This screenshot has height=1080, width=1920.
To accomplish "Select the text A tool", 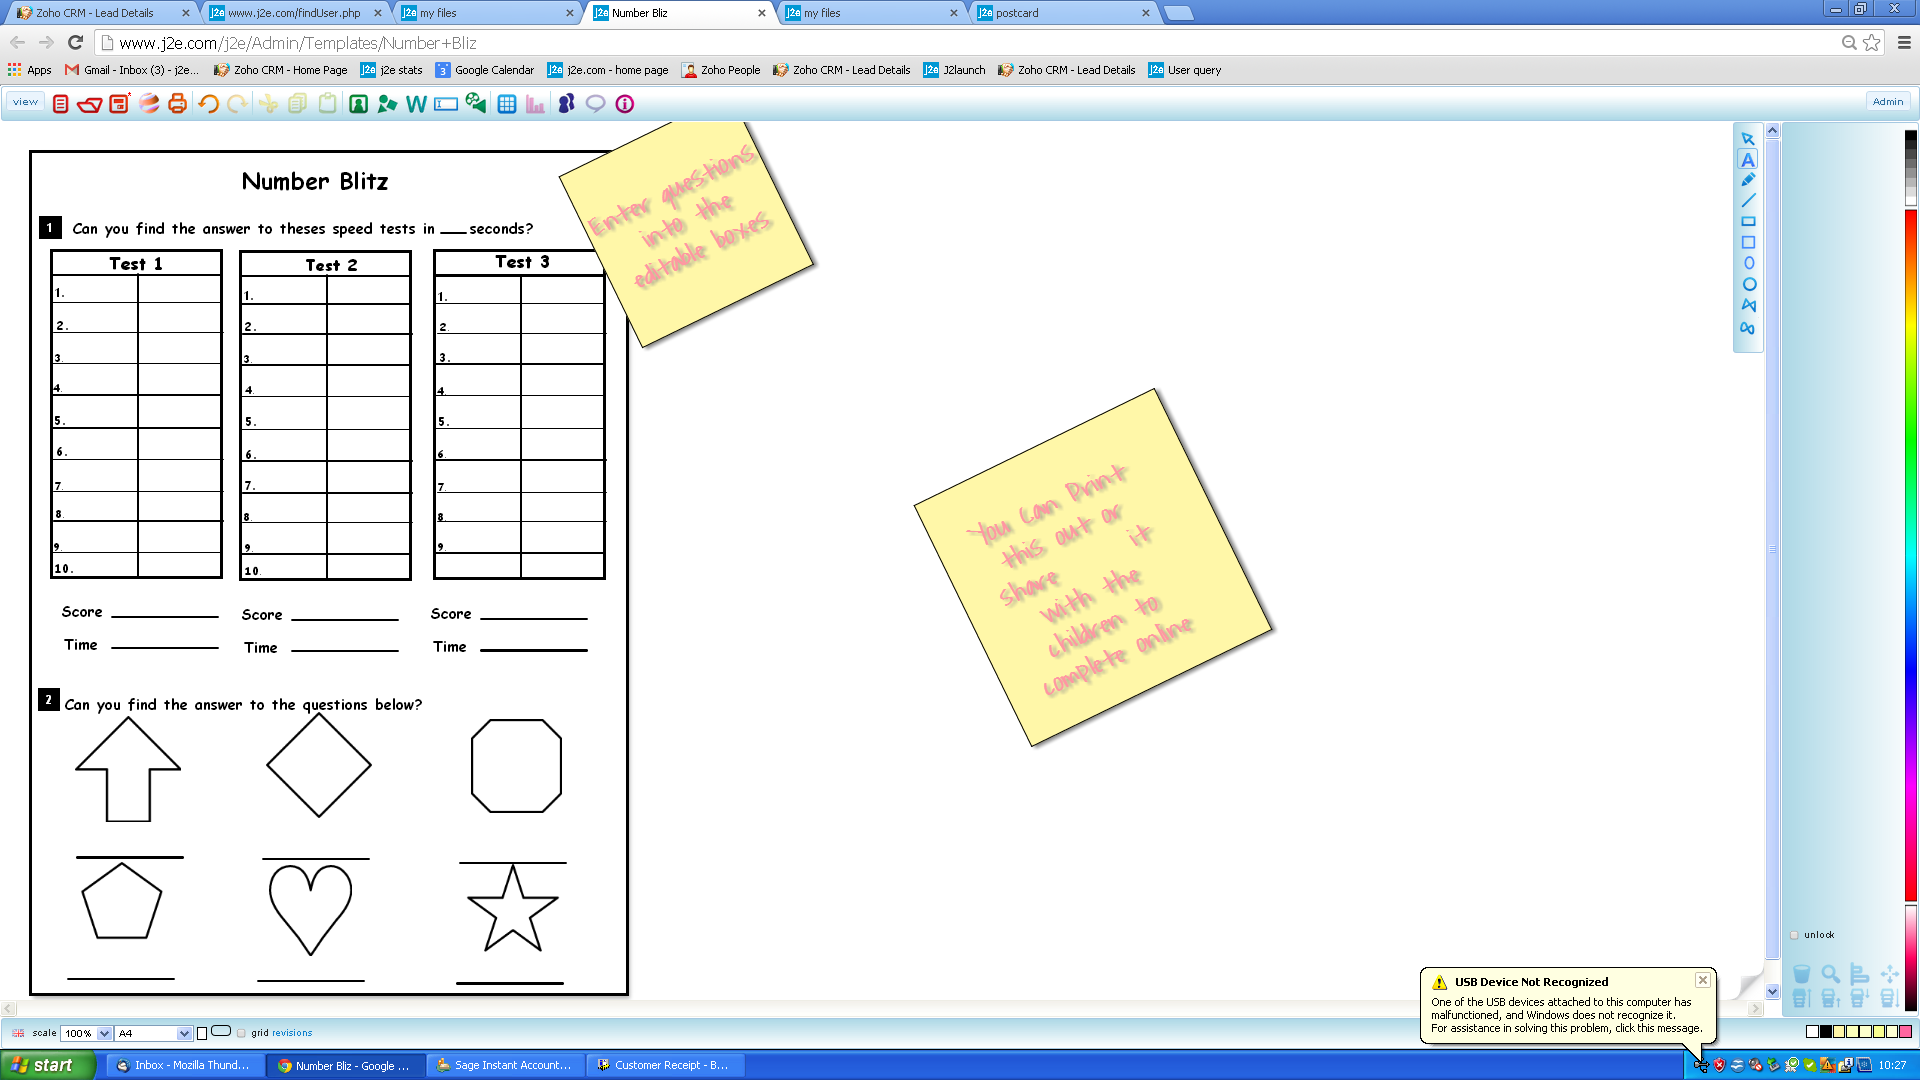I will click(x=1748, y=160).
